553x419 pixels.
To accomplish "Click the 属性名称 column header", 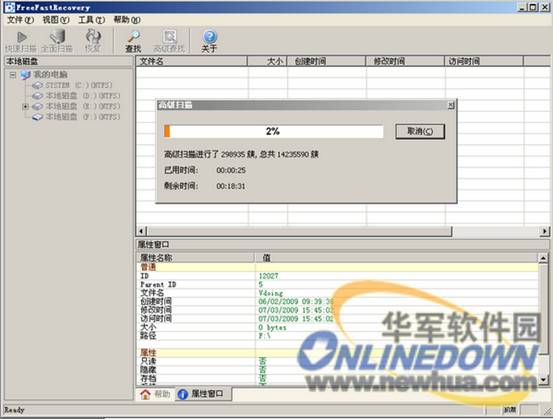I will pyautogui.click(x=196, y=258).
